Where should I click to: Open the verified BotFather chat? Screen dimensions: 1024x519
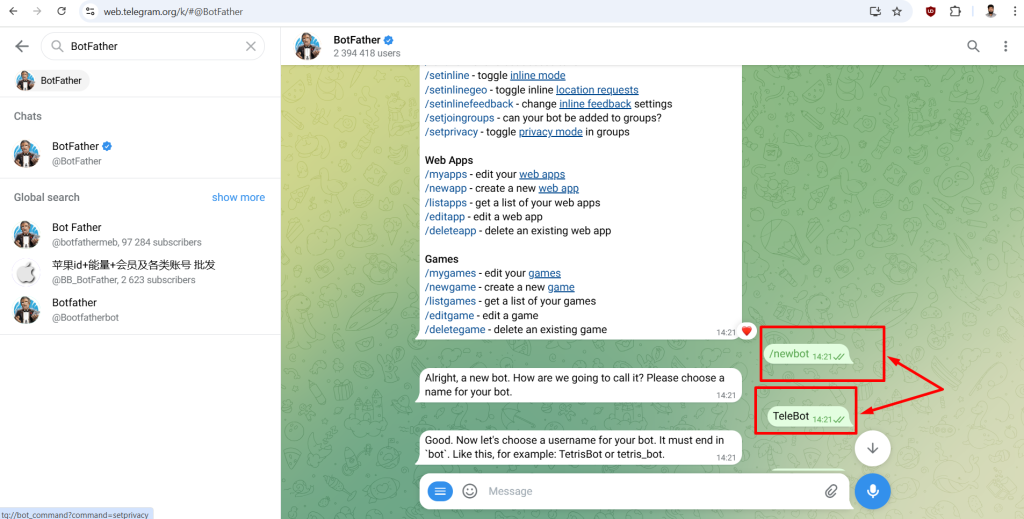140,153
